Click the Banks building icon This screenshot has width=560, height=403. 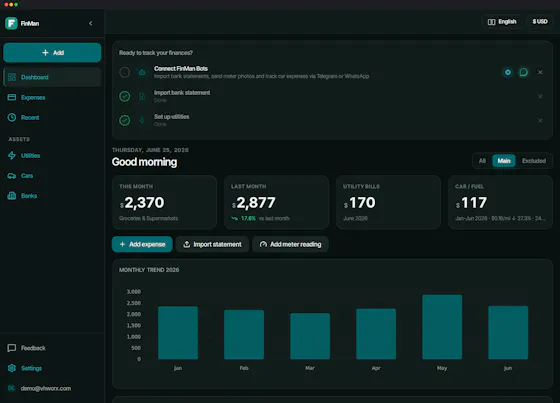pyautogui.click(x=12, y=195)
